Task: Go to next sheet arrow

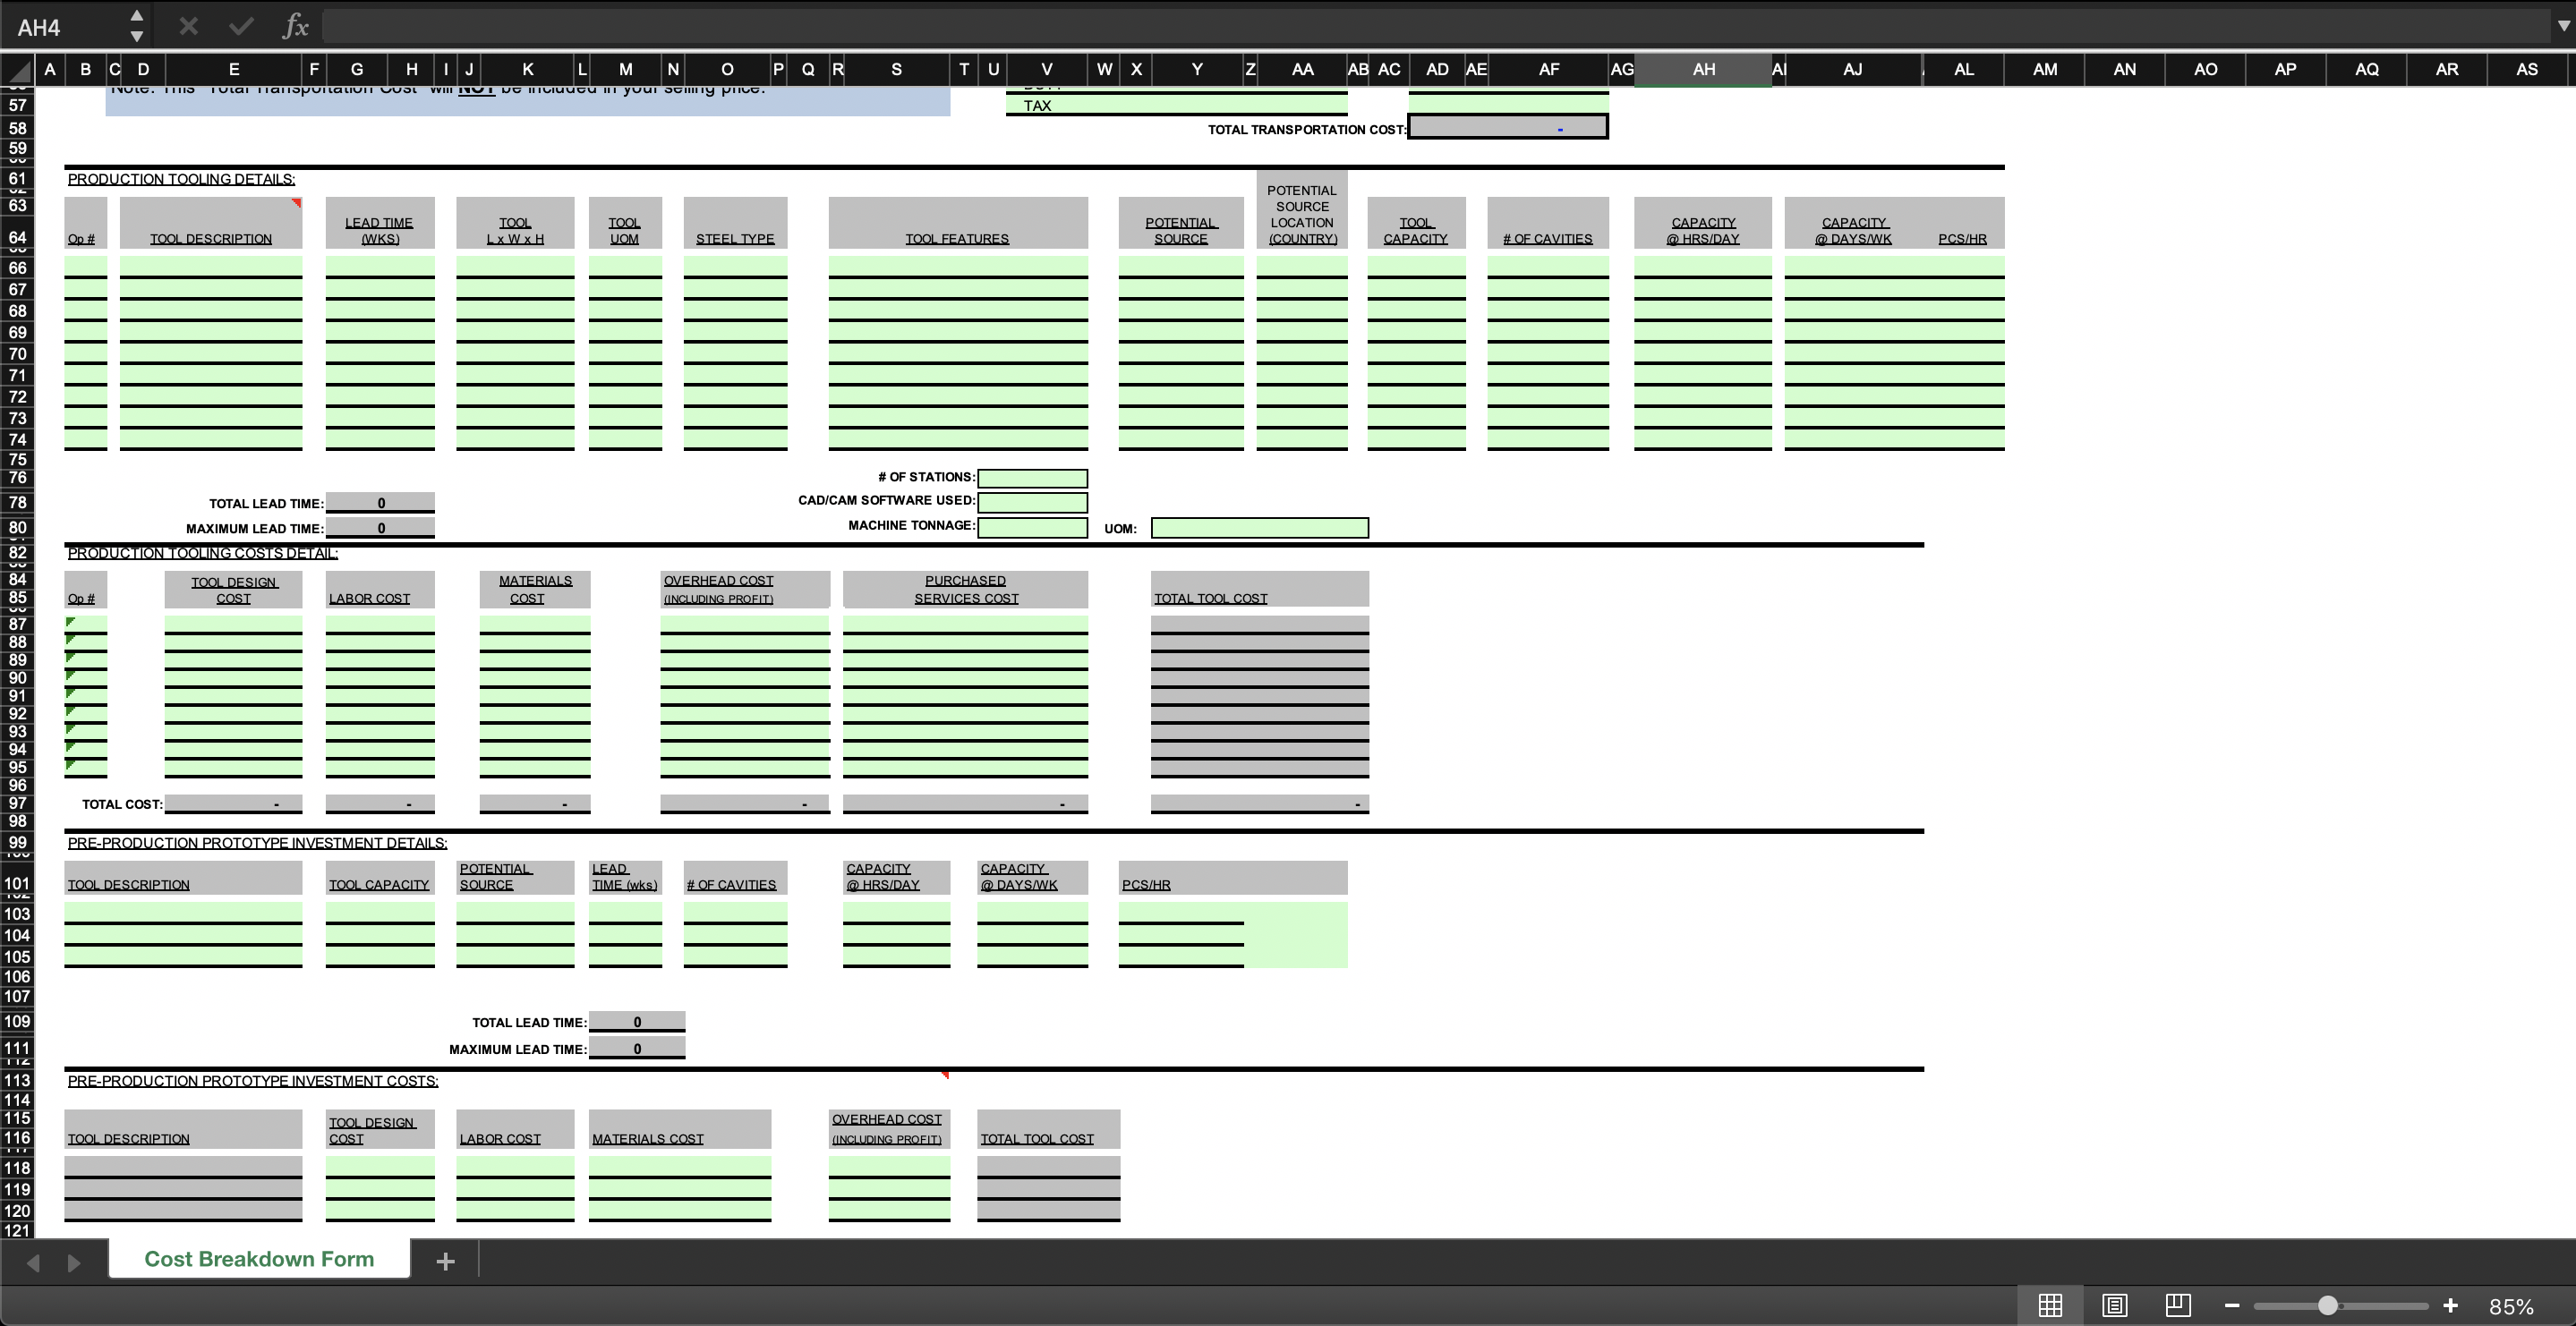Action: pos(73,1262)
